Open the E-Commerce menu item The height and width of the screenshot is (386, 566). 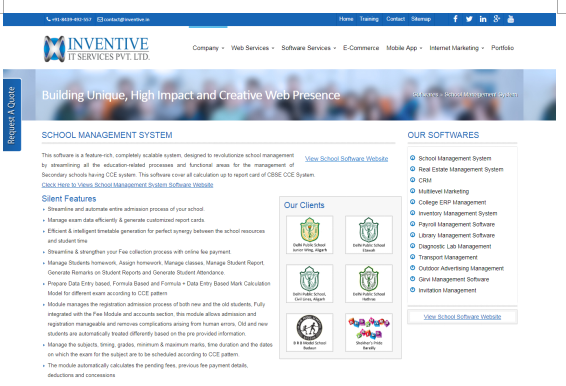coord(361,48)
